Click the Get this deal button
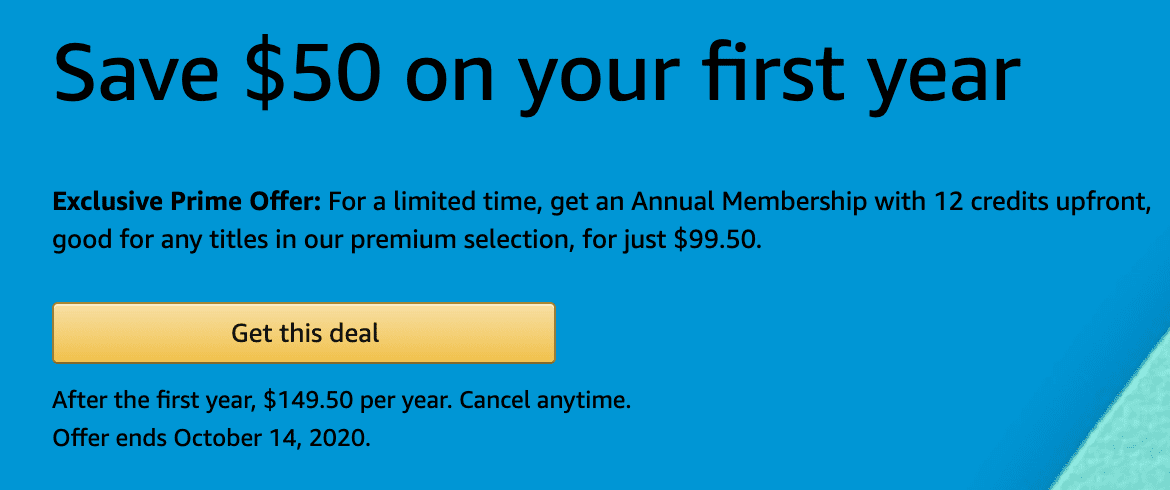 [x=304, y=333]
